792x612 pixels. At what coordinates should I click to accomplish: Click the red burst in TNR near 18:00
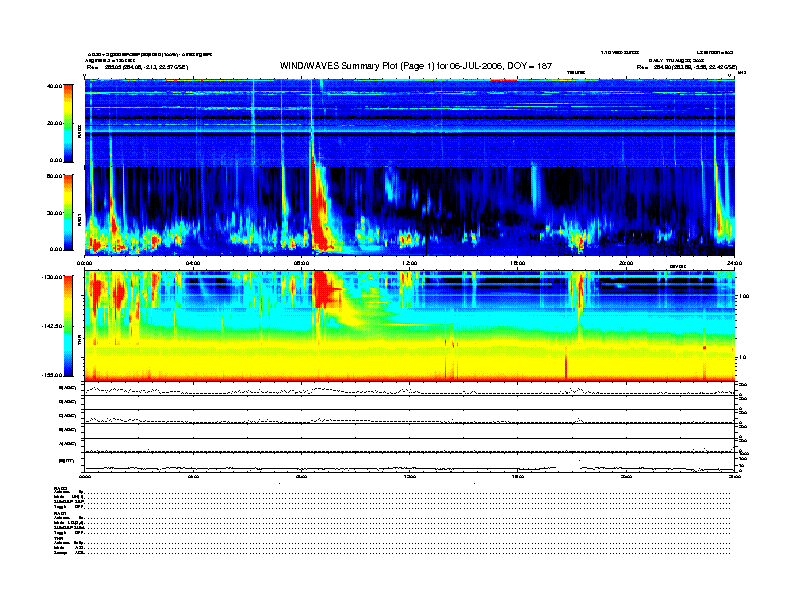[580, 293]
